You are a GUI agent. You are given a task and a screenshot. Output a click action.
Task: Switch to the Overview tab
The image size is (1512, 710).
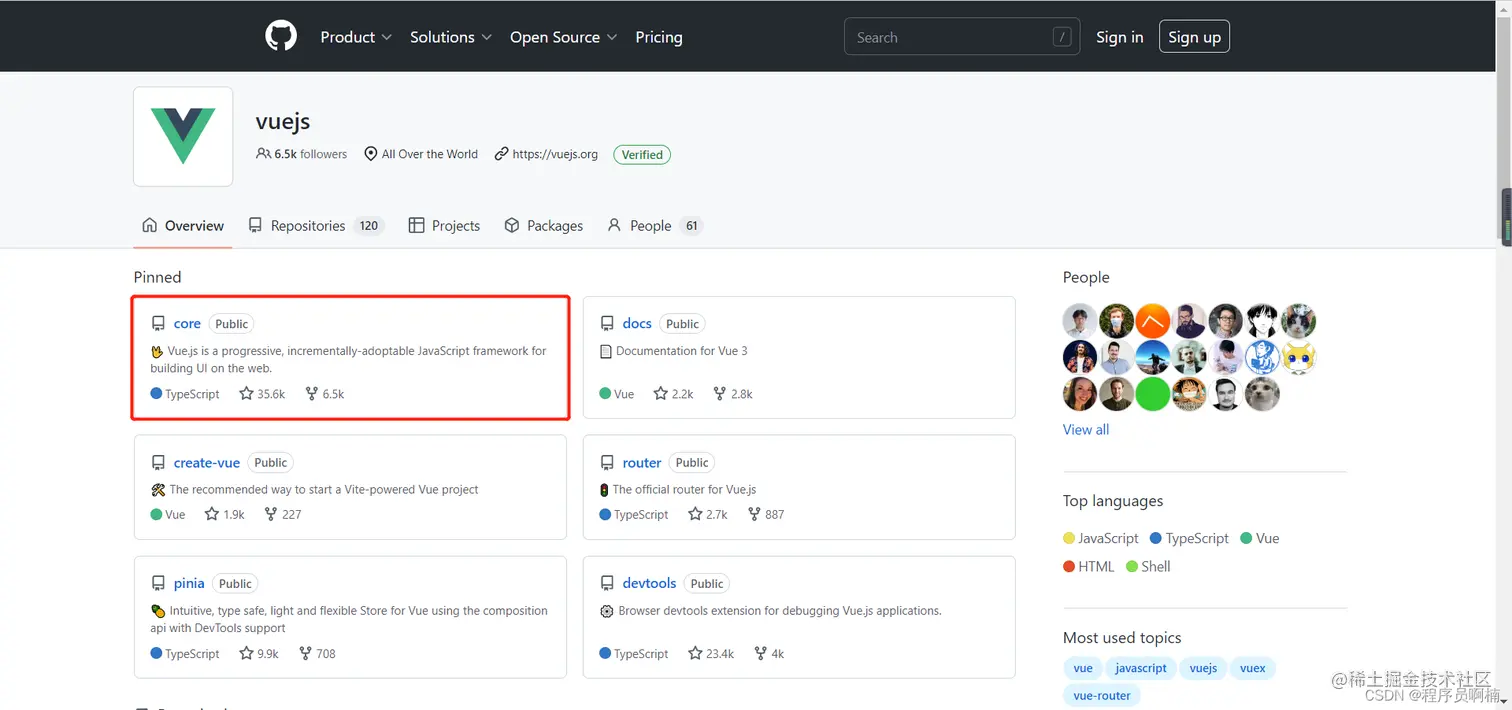click(183, 226)
